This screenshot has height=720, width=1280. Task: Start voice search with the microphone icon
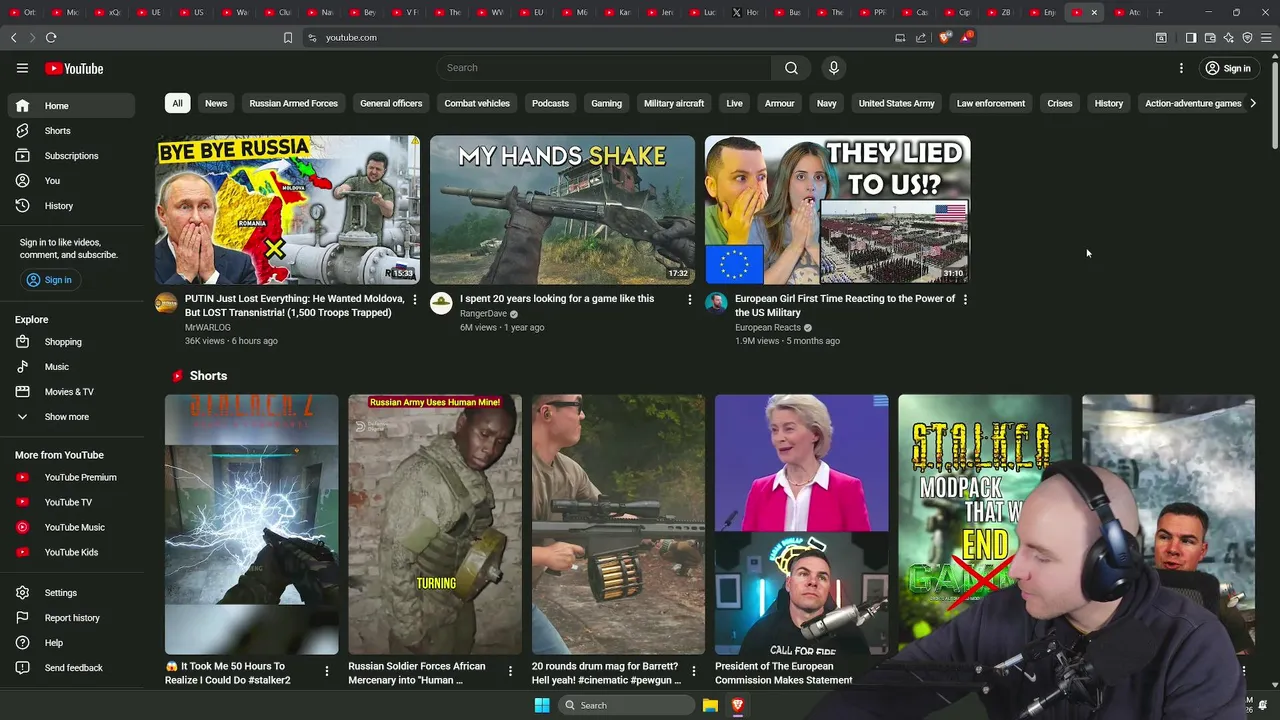point(834,68)
